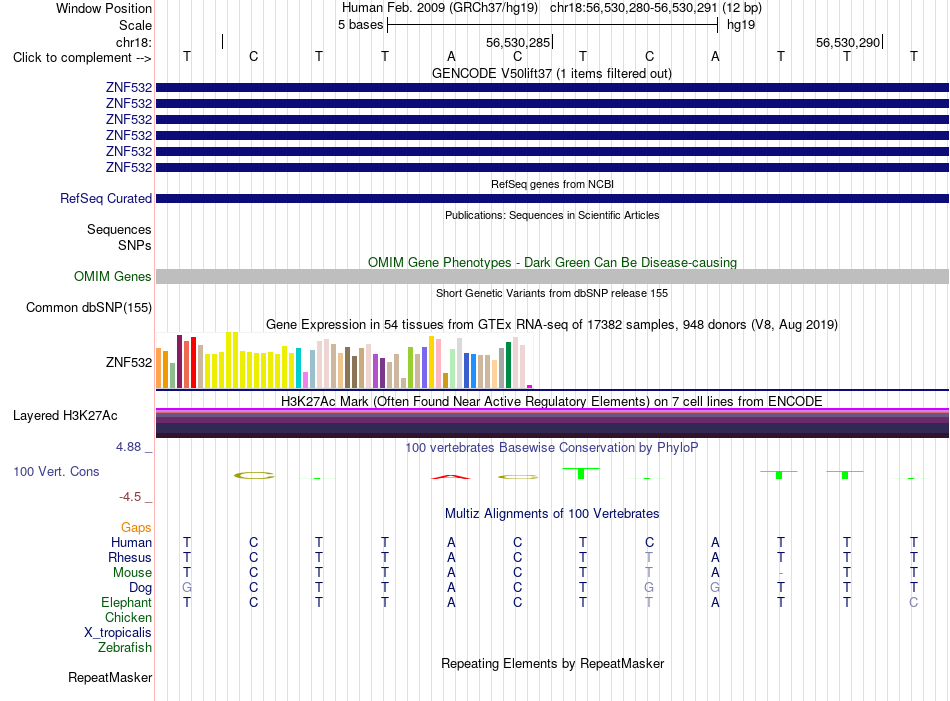
Task: Click the Dog alignment row label
Action: point(140,588)
